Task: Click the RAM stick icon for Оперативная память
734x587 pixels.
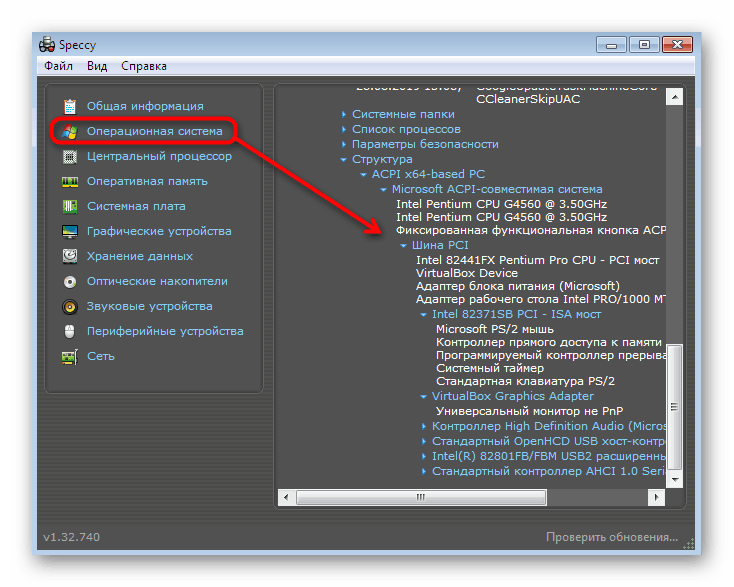Action: click(70, 182)
